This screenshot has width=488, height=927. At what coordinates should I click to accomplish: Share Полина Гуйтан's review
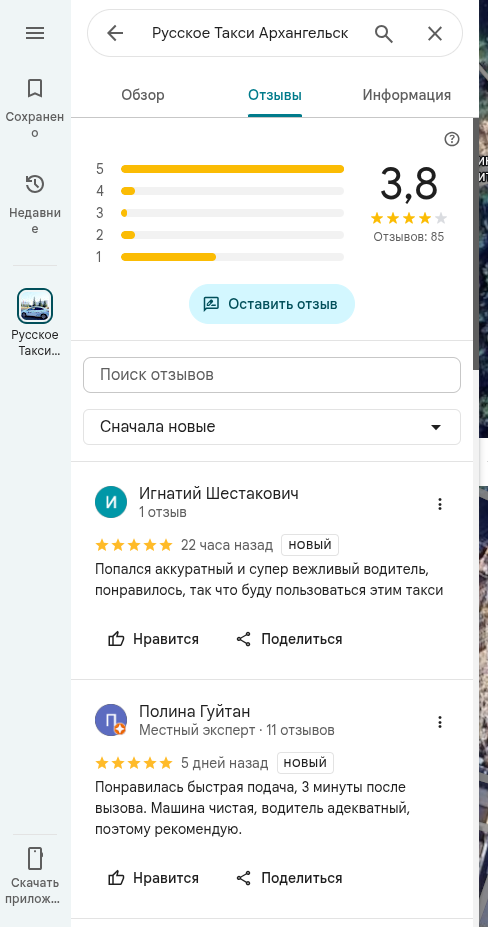tap(289, 878)
